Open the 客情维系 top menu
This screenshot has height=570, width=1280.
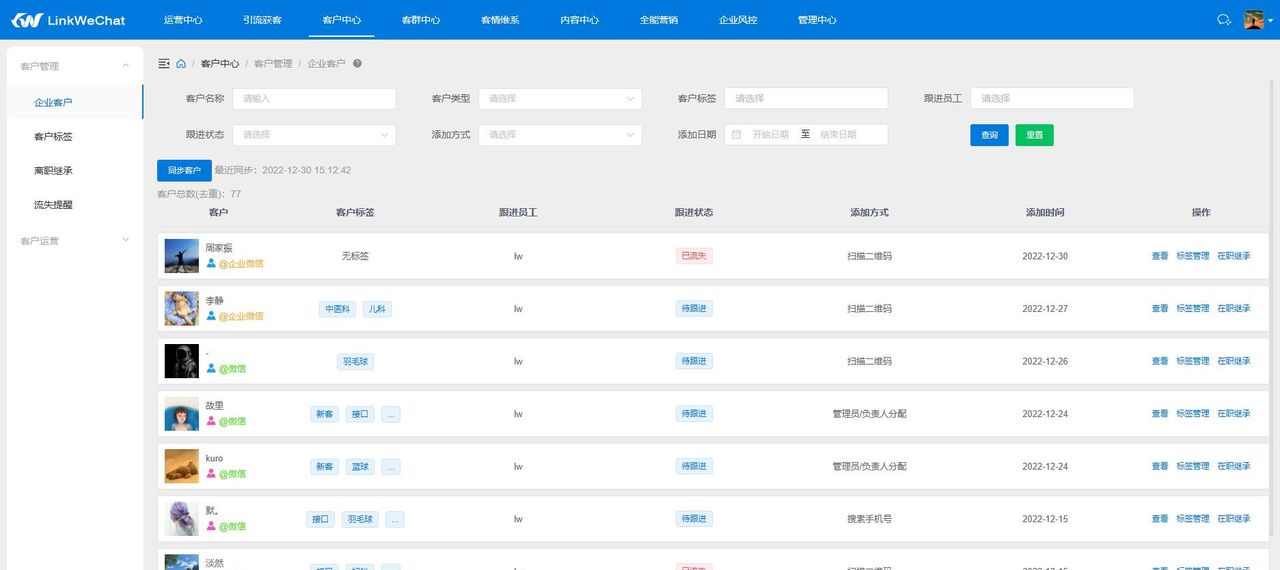(x=500, y=20)
